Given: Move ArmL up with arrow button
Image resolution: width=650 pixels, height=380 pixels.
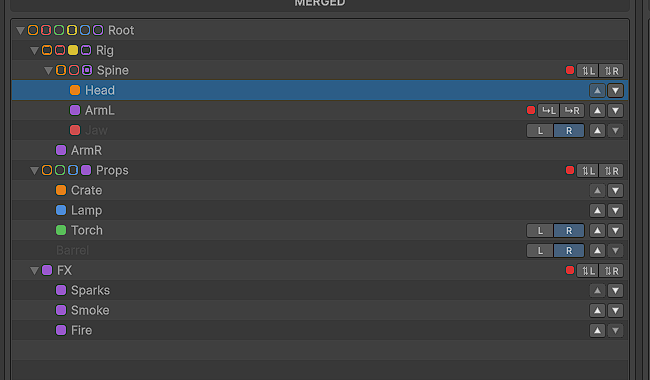Looking at the screenshot, I should click(597, 110).
